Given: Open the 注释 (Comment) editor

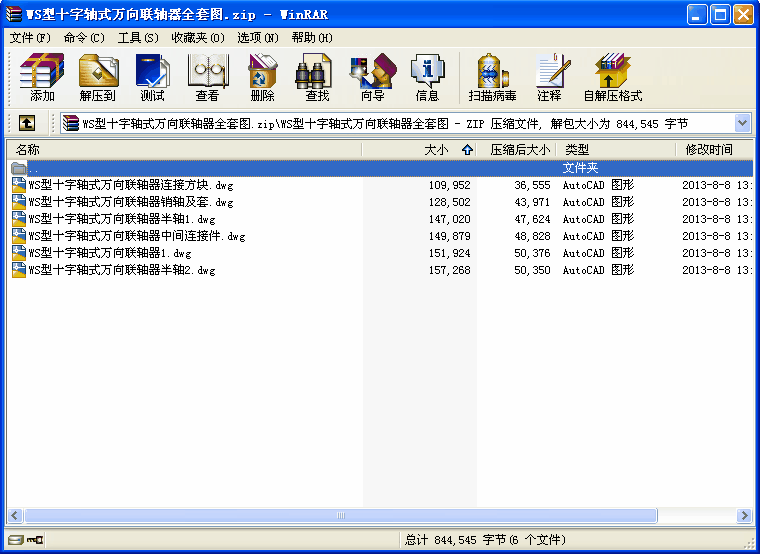Looking at the screenshot, I should 549,78.
